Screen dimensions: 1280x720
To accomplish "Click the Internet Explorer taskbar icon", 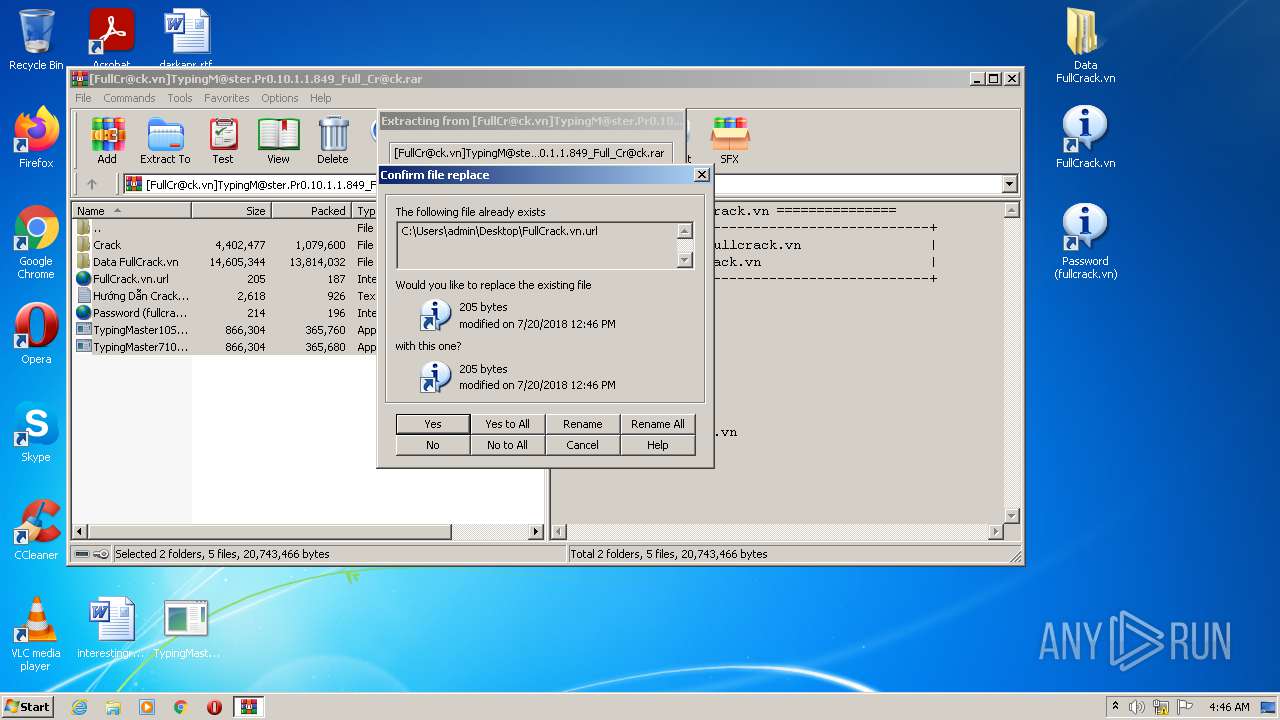I will [80, 707].
